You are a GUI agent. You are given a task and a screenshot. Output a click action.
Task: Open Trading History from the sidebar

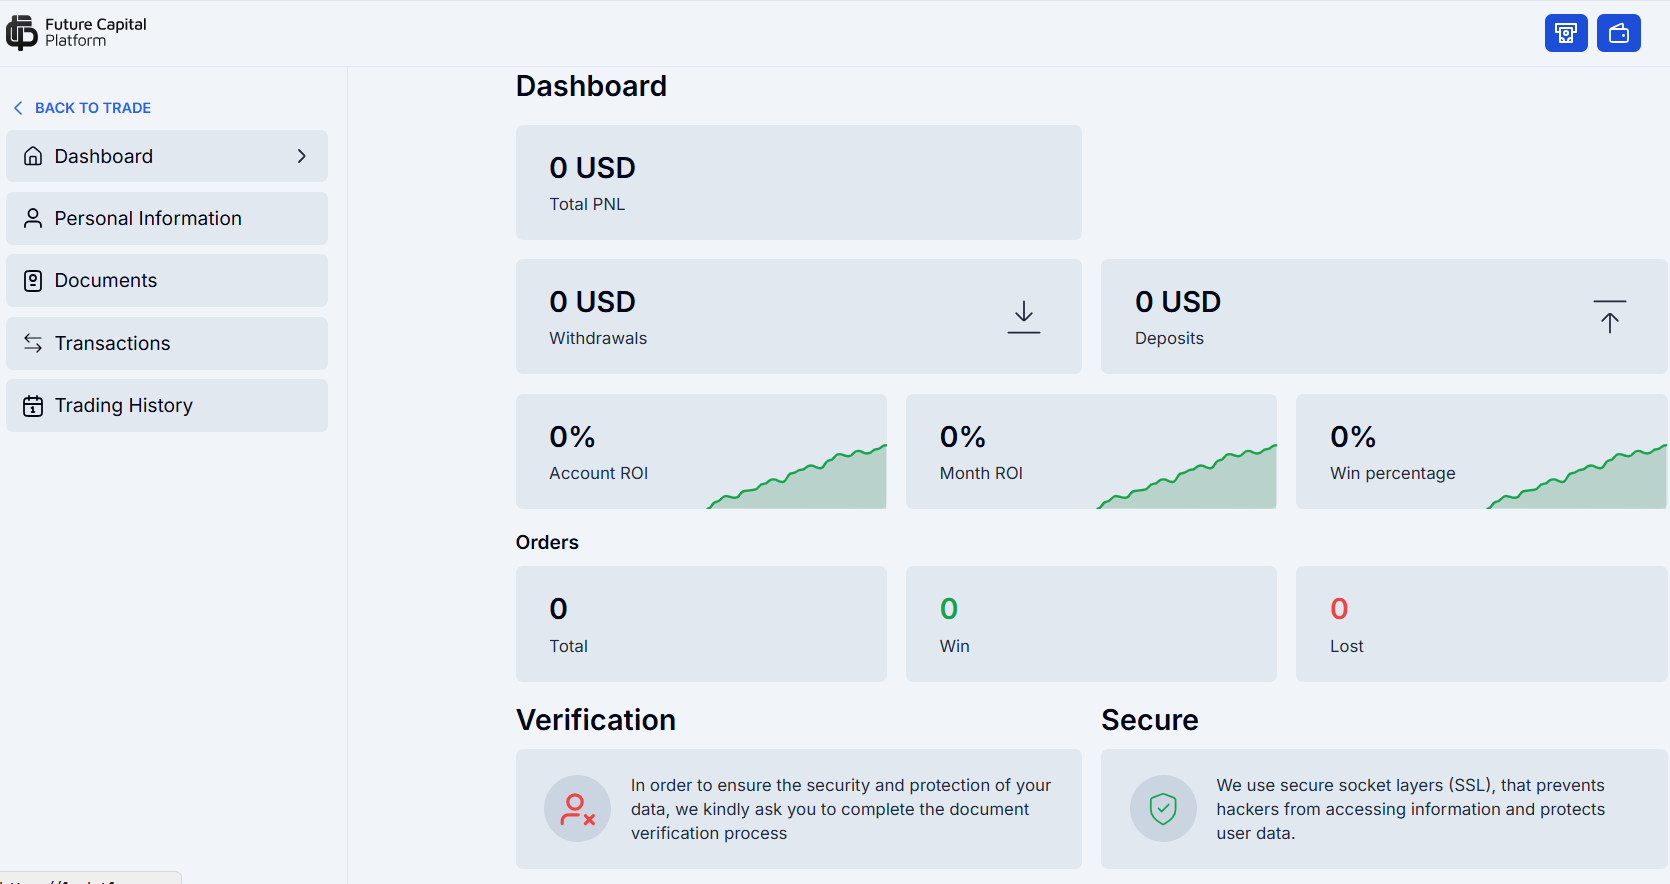[x=167, y=405]
